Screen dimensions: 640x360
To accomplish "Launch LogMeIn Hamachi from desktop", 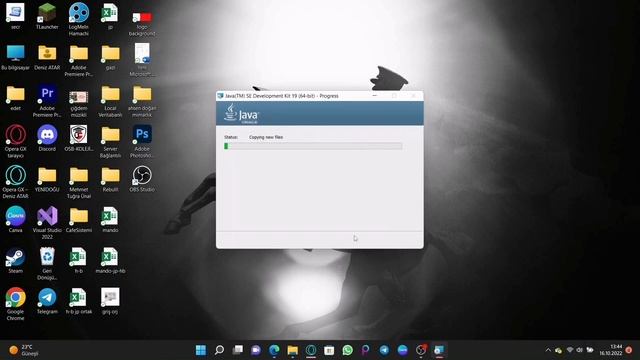I will [x=78, y=19].
